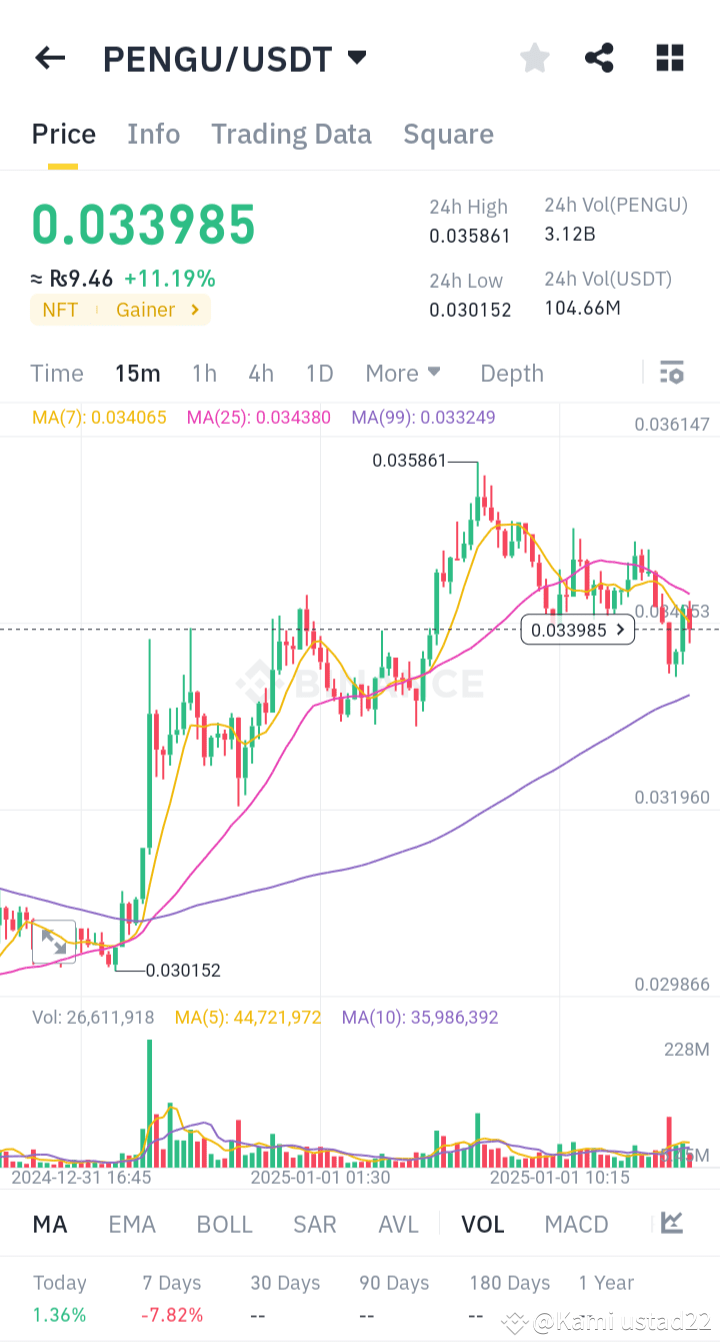Screen dimensions: 720x1344
Task: Enable the MACD indicator
Action: 576,1223
